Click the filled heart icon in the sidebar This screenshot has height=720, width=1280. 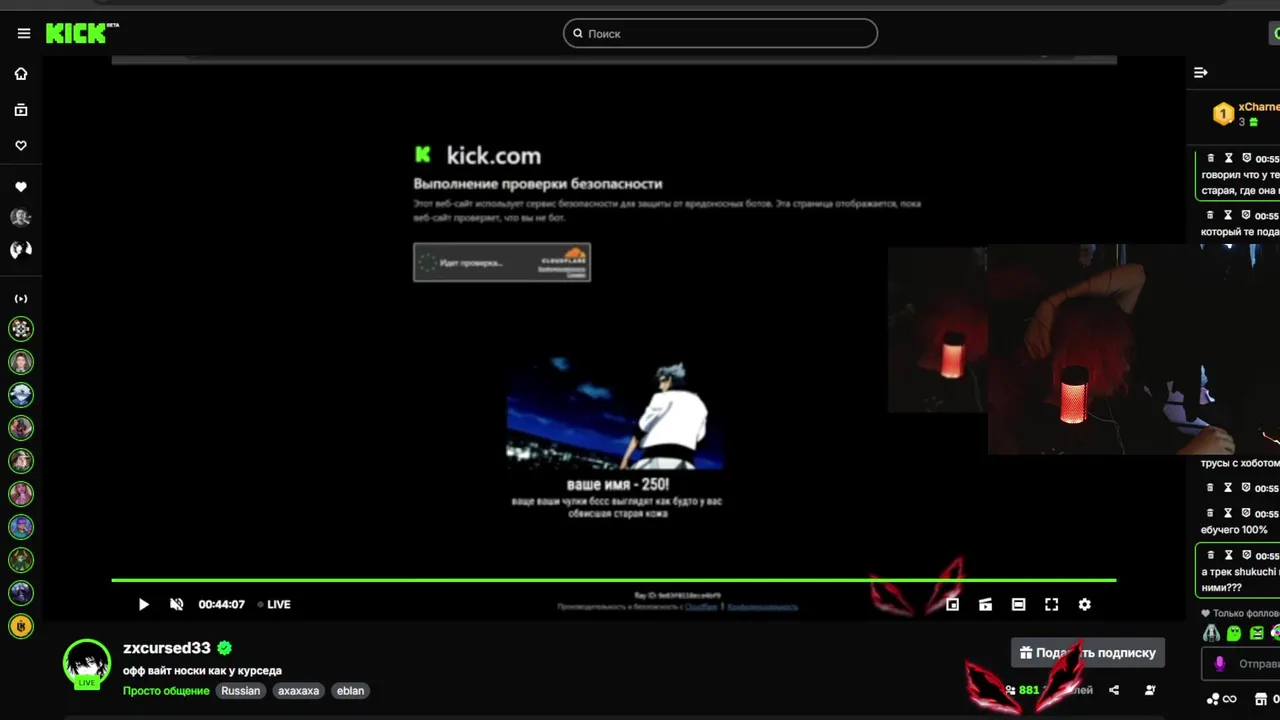coord(21,187)
